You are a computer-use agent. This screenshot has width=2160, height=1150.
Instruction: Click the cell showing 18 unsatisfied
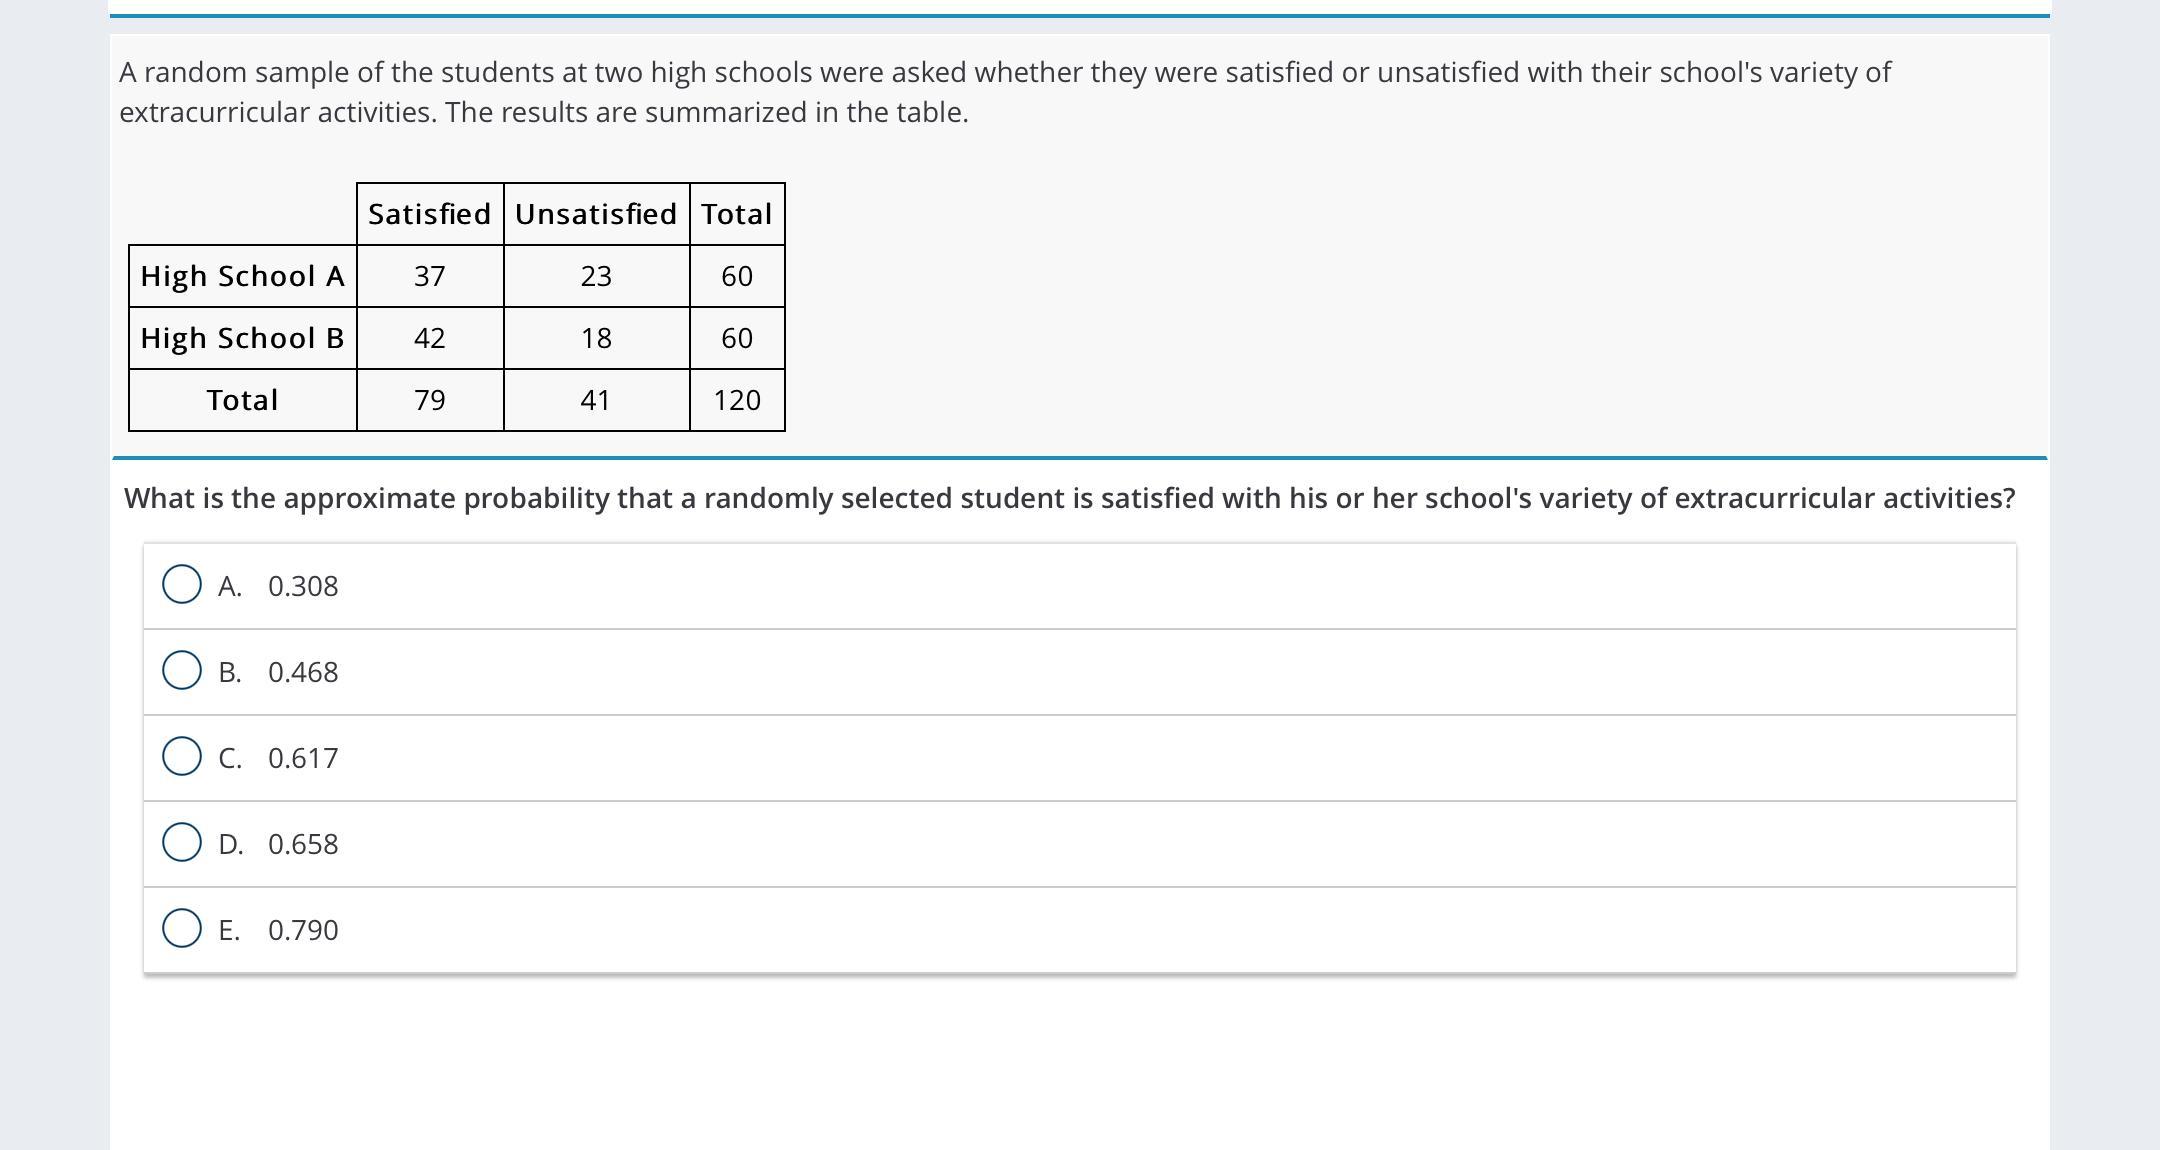tap(596, 338)
